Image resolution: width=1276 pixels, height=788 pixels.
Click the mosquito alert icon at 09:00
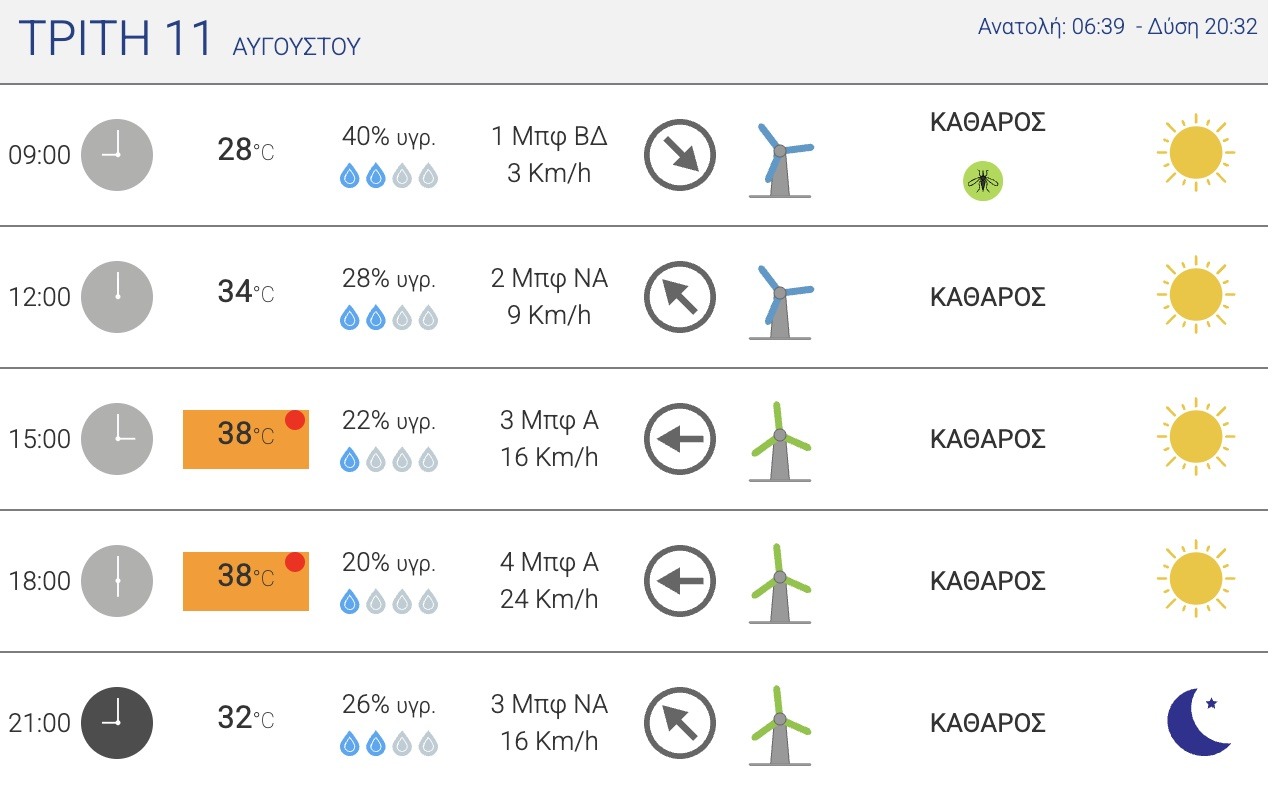(x=983, y=181)
